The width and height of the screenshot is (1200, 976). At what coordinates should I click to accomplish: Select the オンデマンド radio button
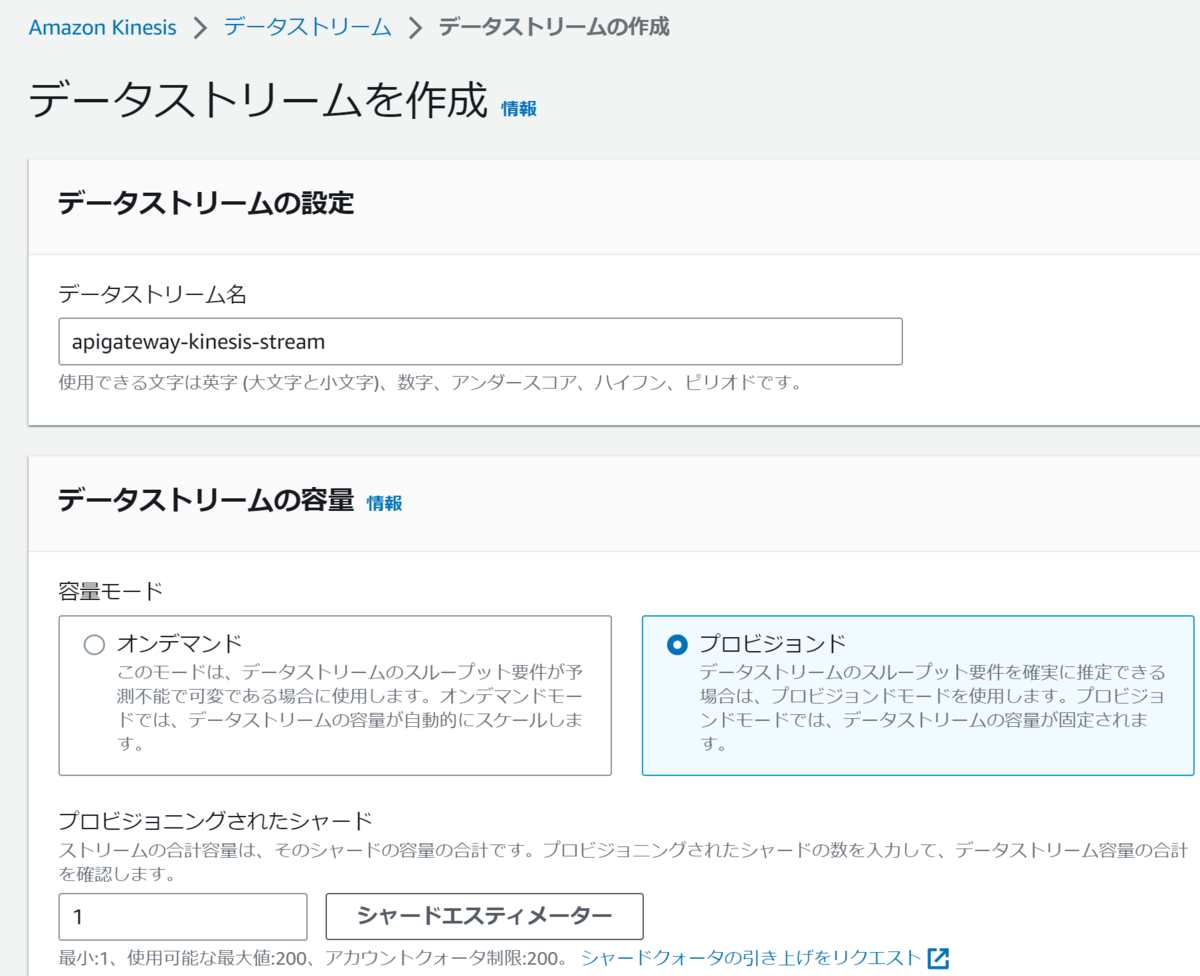[x=94, y=645]
